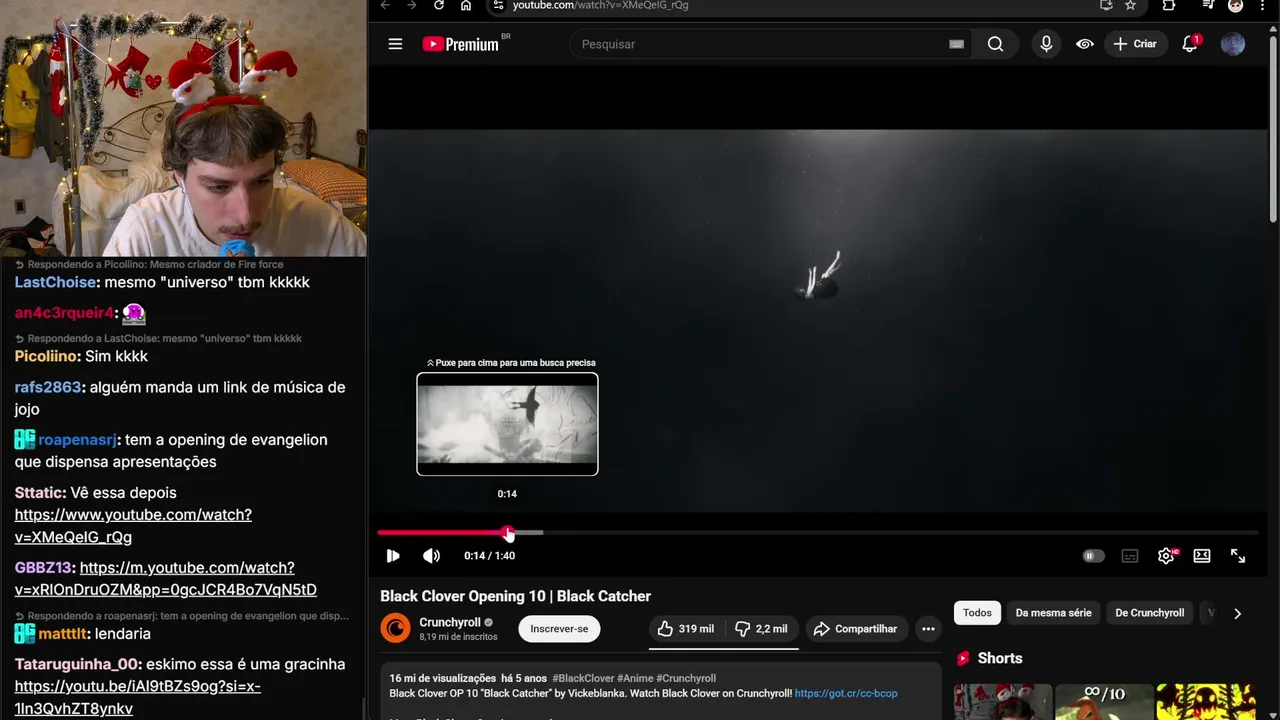Open the YouTube account avatar menu

(x=1233, y=44)
